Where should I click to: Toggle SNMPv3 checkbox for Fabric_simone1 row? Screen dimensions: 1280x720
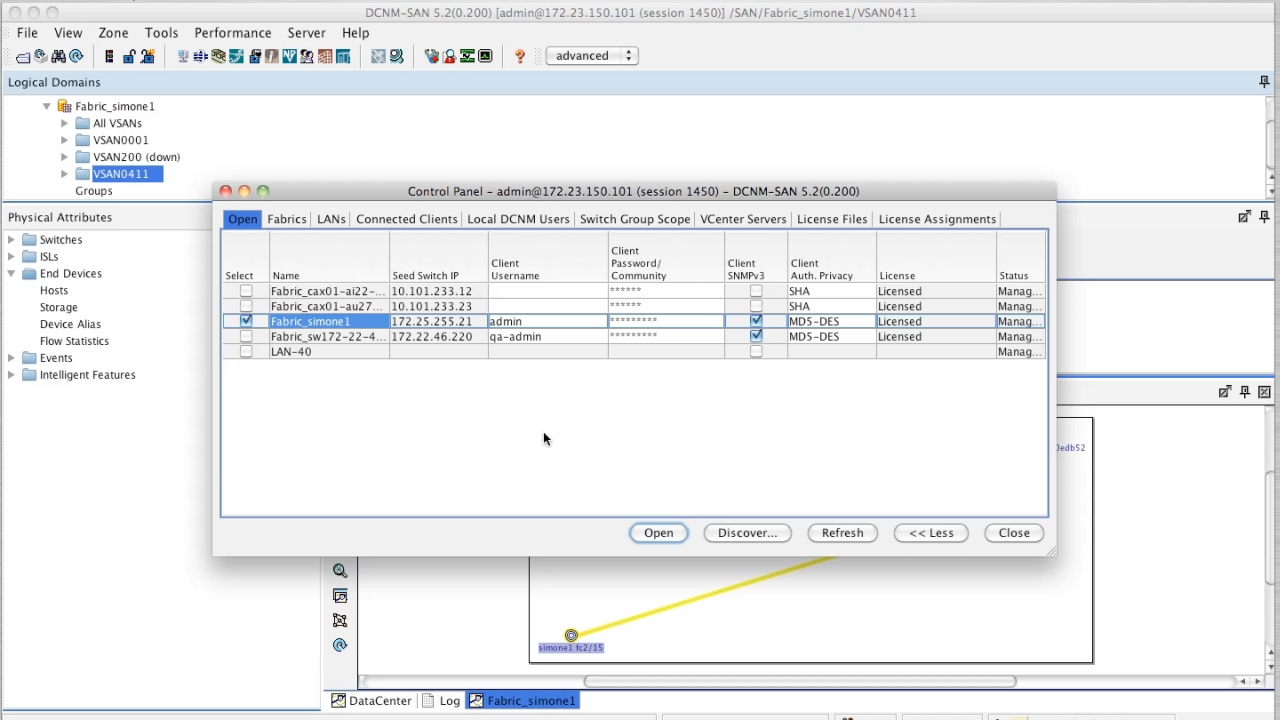pos(756,321)
